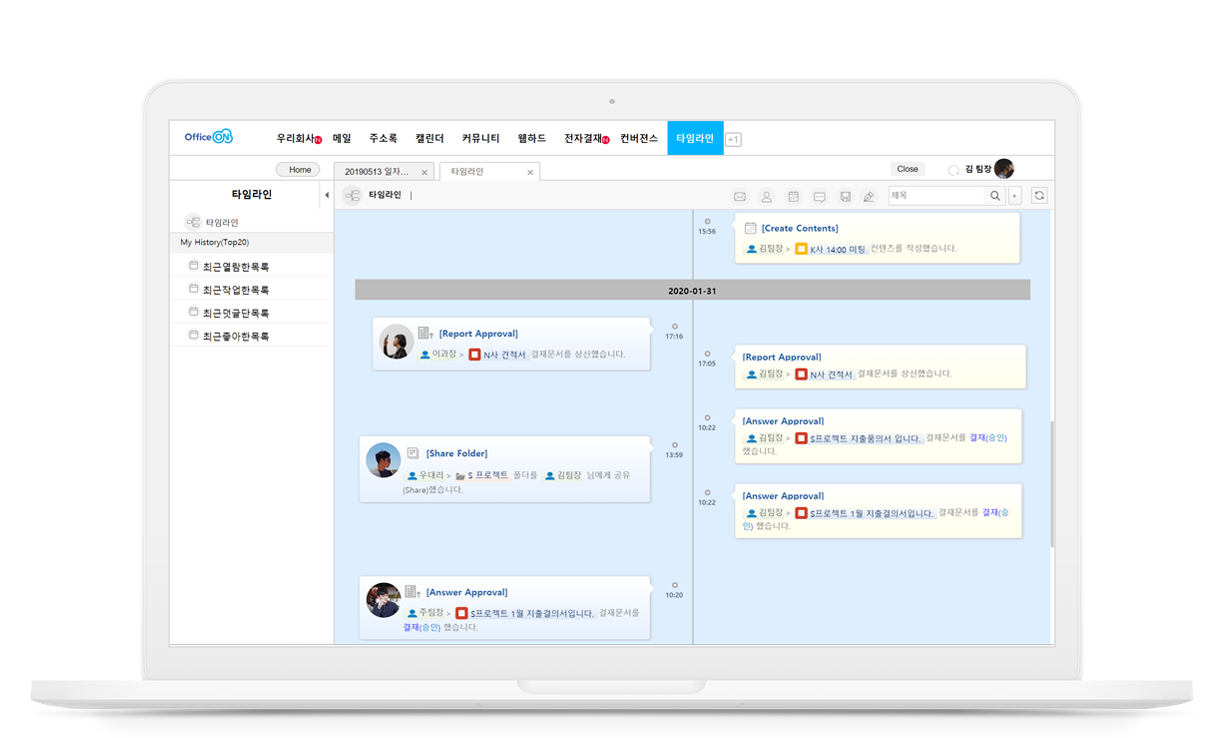Open the +1 extra menu indicator
Image resolution: width=1224 pixels, height=738 pixels.
click(x=733, y=139)
